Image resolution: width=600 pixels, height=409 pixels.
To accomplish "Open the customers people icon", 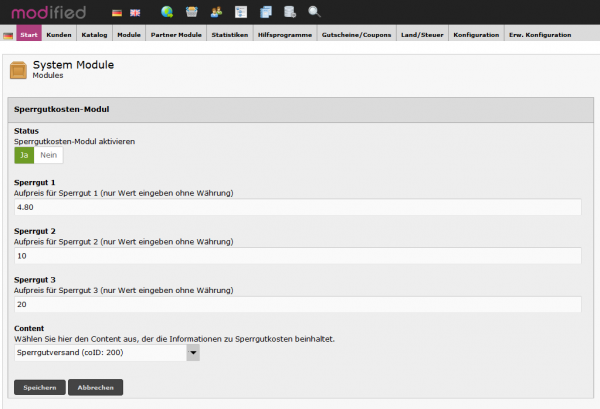I will point(216,12).
